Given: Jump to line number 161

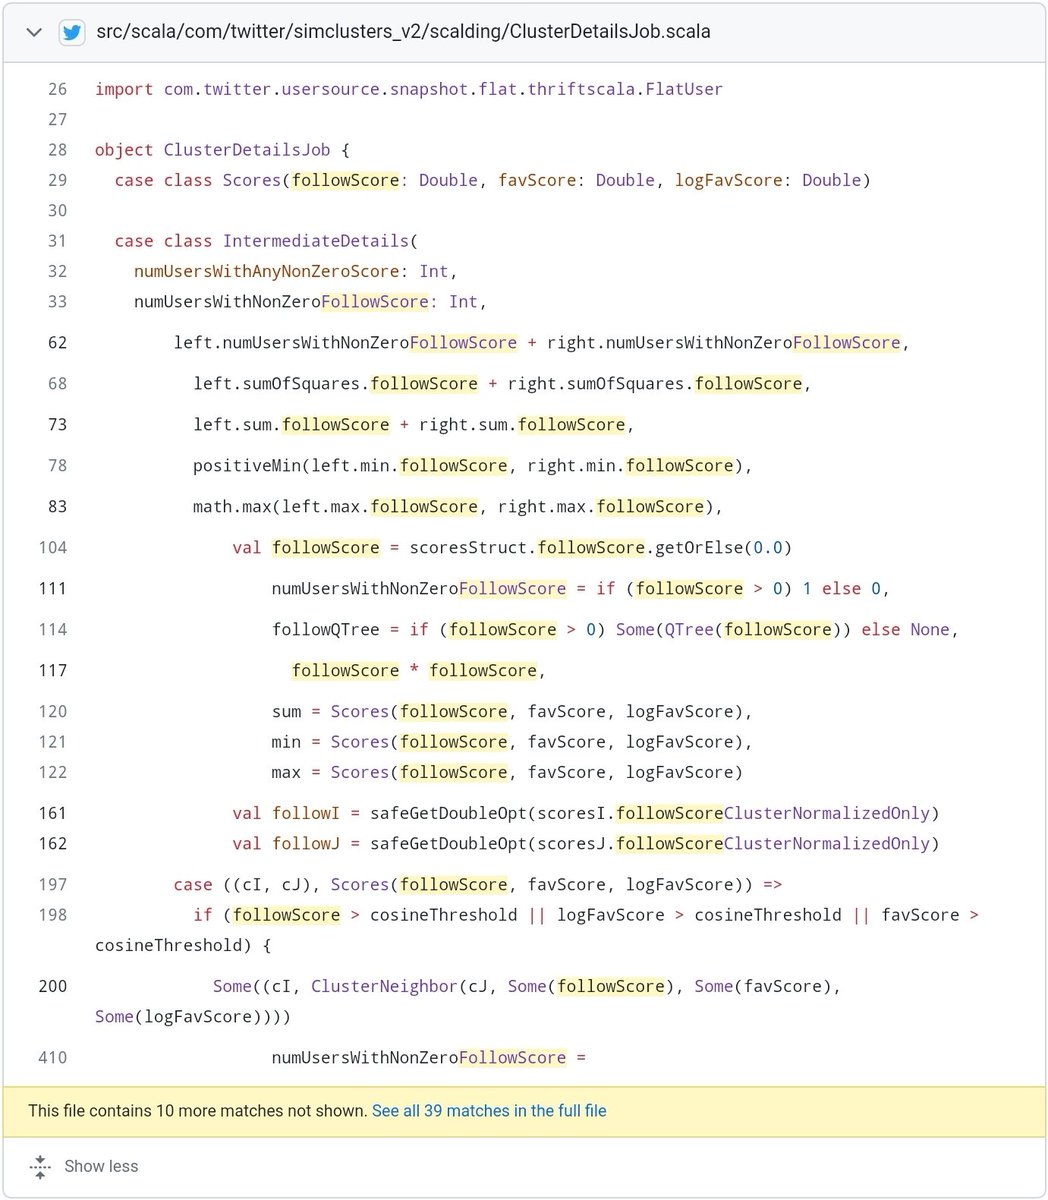Looking at the screenshot, I should tap(53, 813).
